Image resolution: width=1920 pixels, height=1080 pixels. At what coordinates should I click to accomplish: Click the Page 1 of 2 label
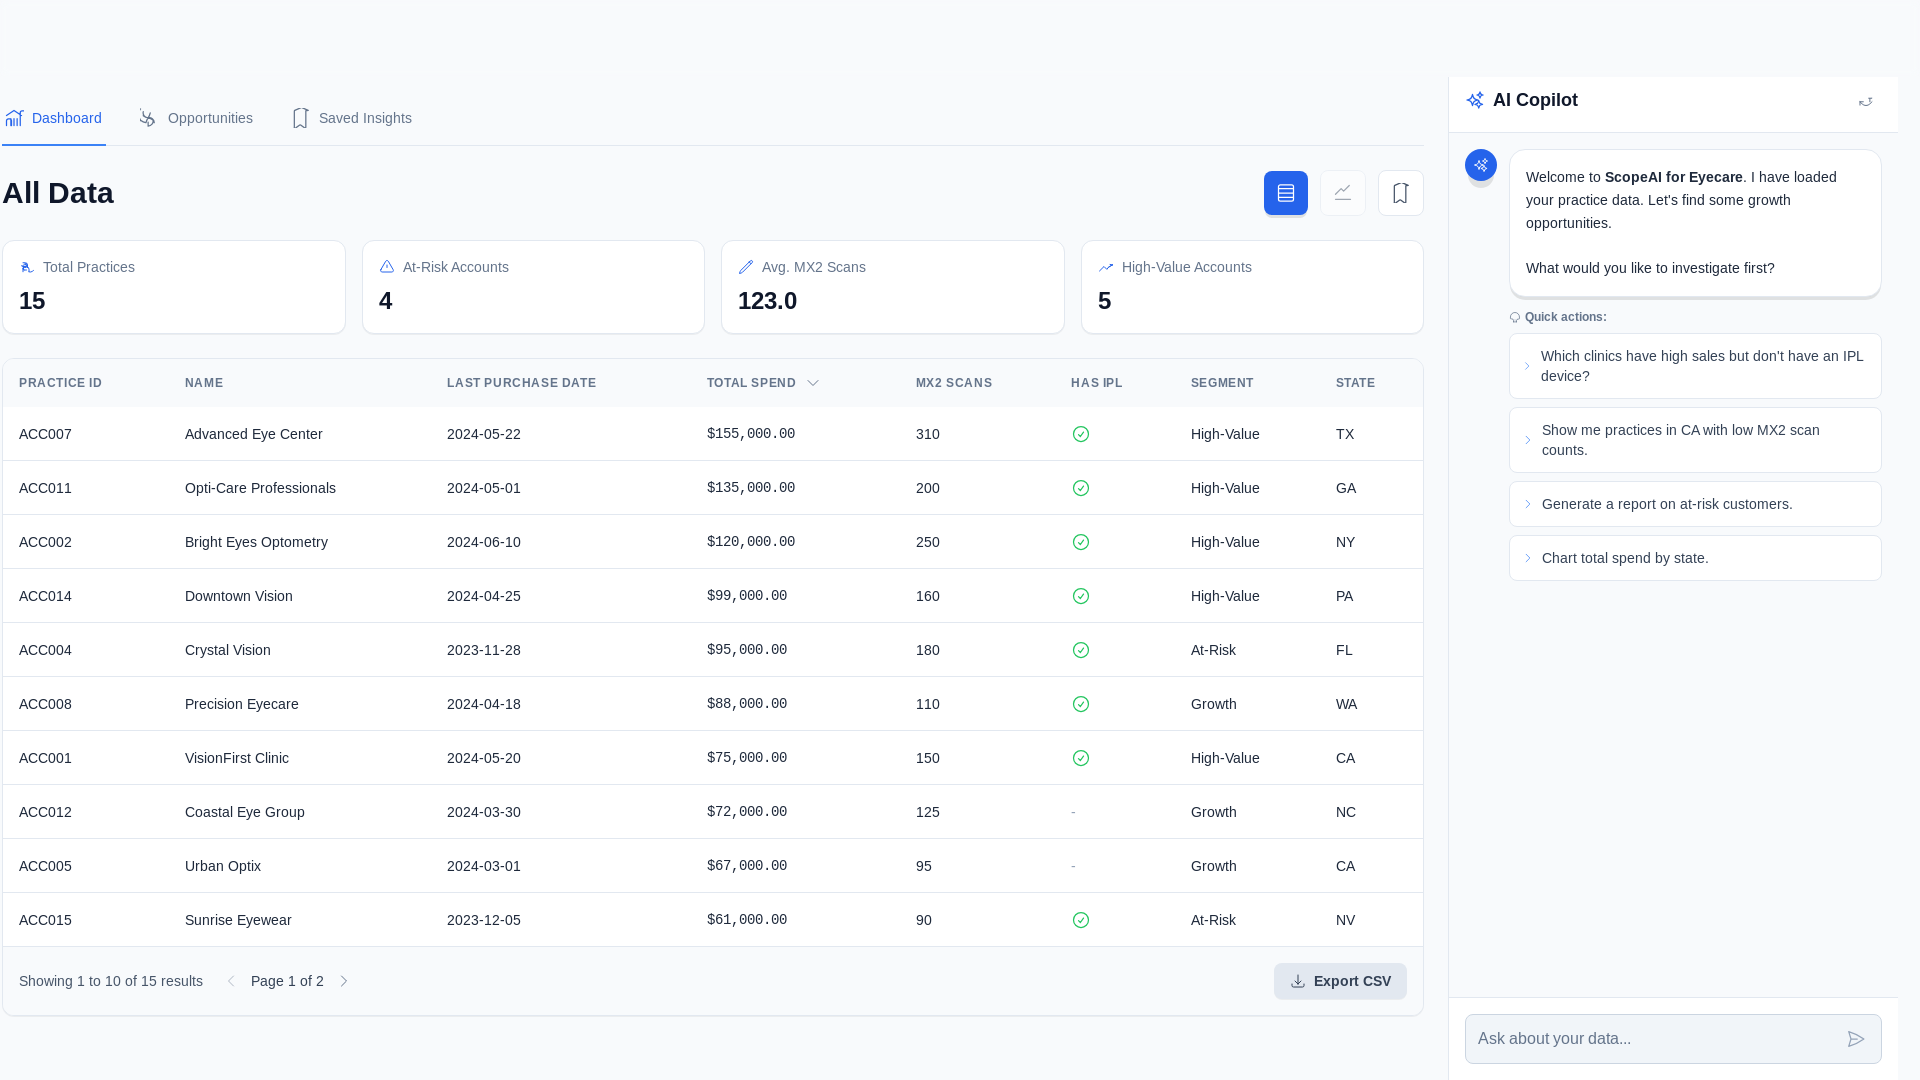coord(287,981)
